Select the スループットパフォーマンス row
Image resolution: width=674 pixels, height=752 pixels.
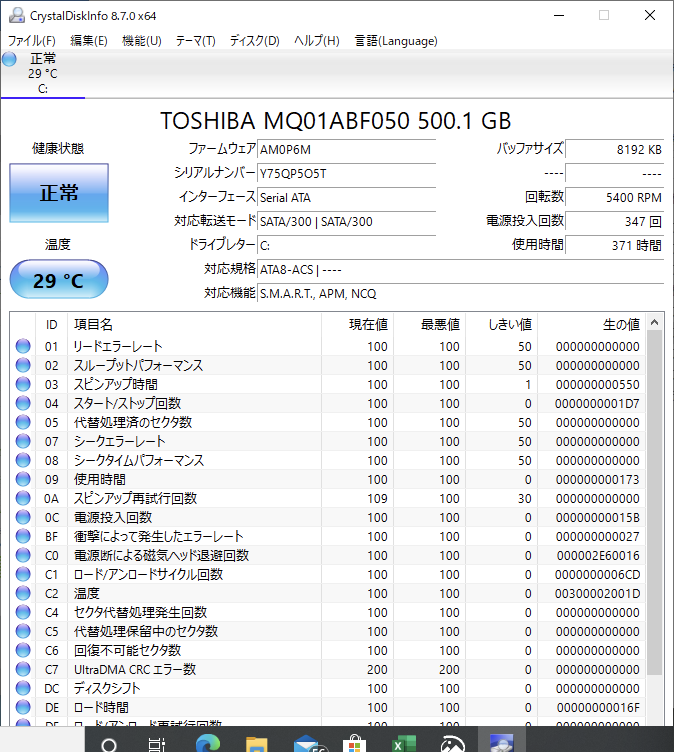click(328, 365)
